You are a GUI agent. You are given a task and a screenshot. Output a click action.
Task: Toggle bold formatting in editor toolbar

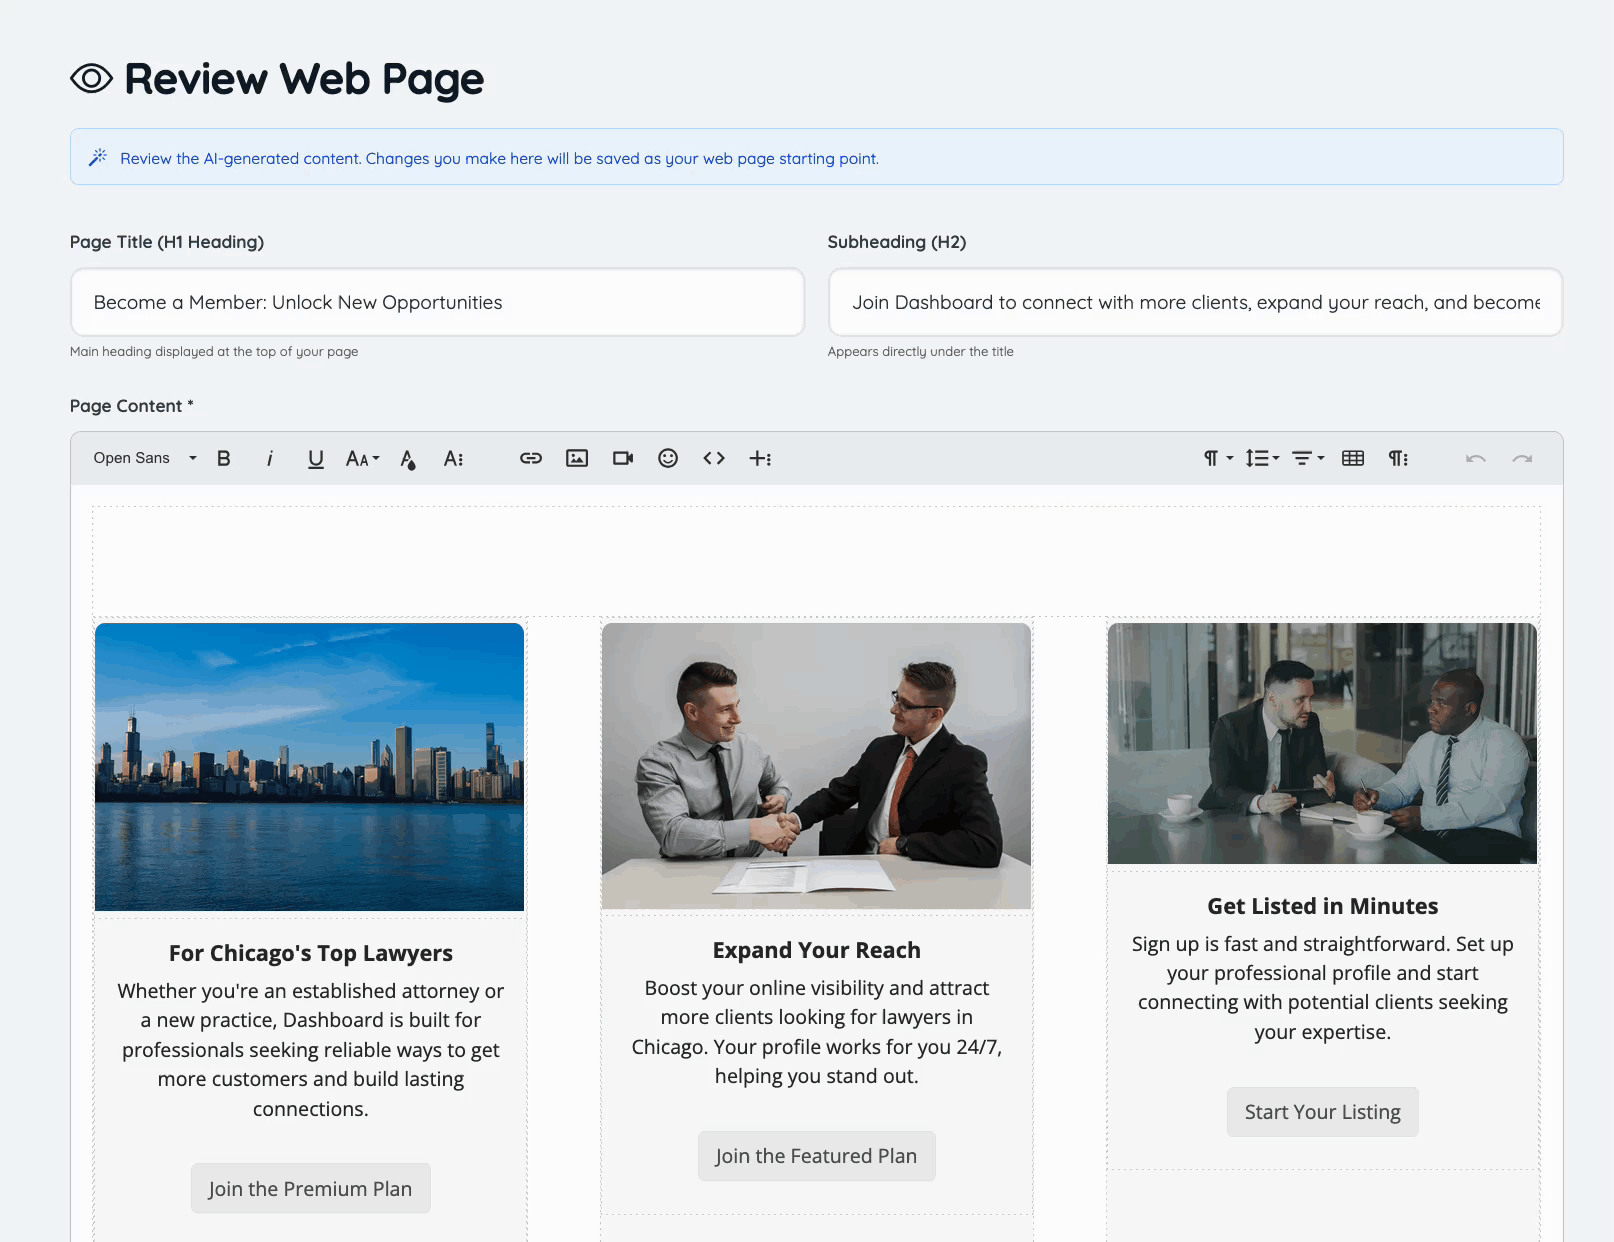click(224, 458)
